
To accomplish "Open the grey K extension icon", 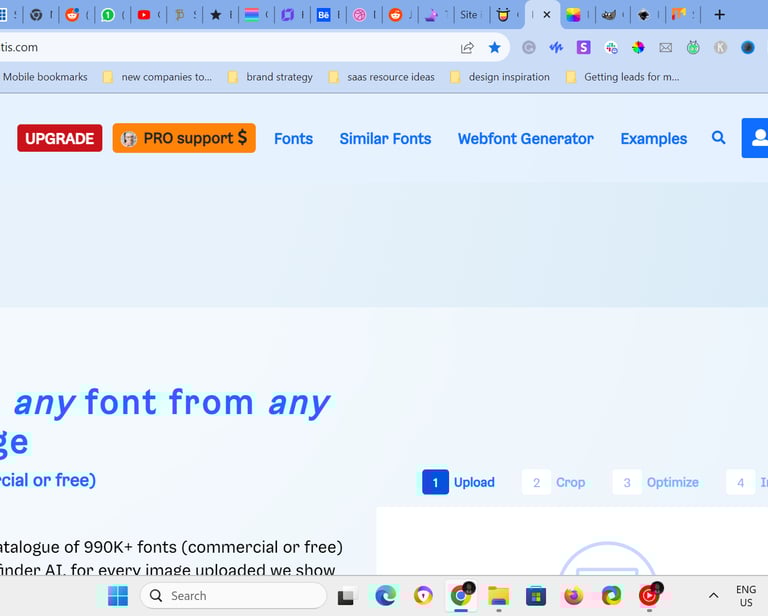I will point(720,47).
